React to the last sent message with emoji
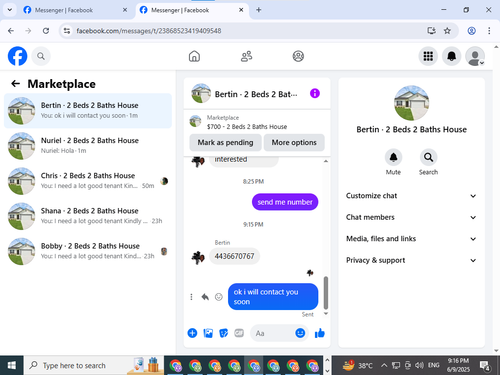The height and width of the screenshot is (375, 500). click(x=219, y=297)
